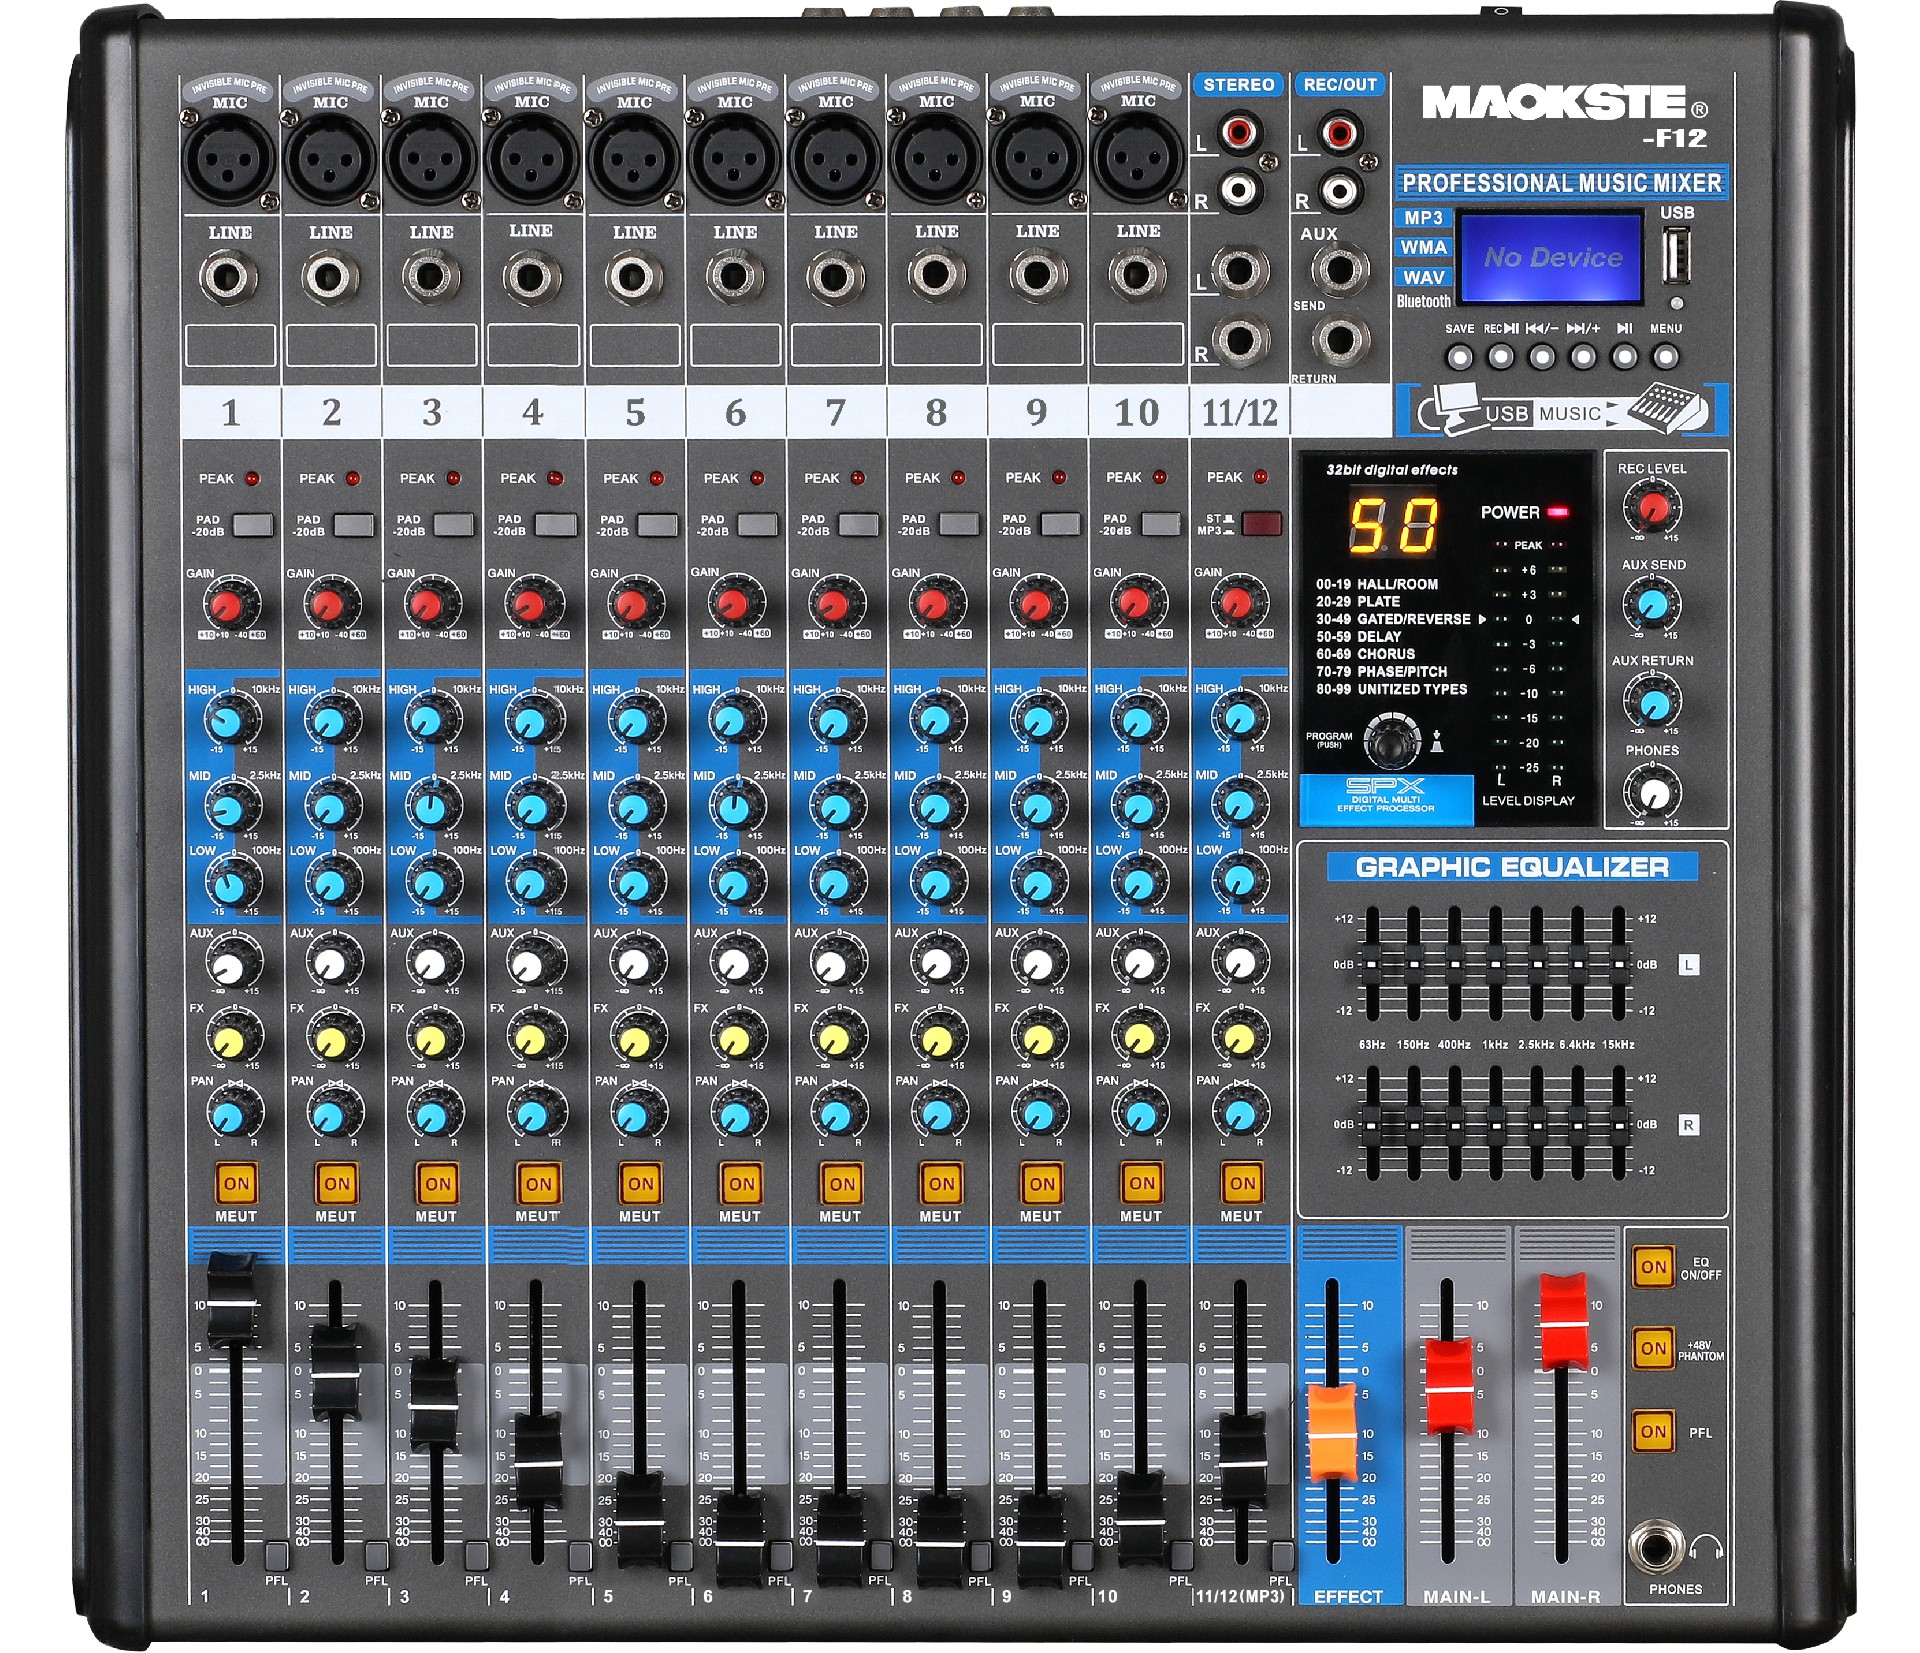Screen dimensions: 1920x1653
Task: Click channel 6 MID EQ knob
Action: [735, 806]
